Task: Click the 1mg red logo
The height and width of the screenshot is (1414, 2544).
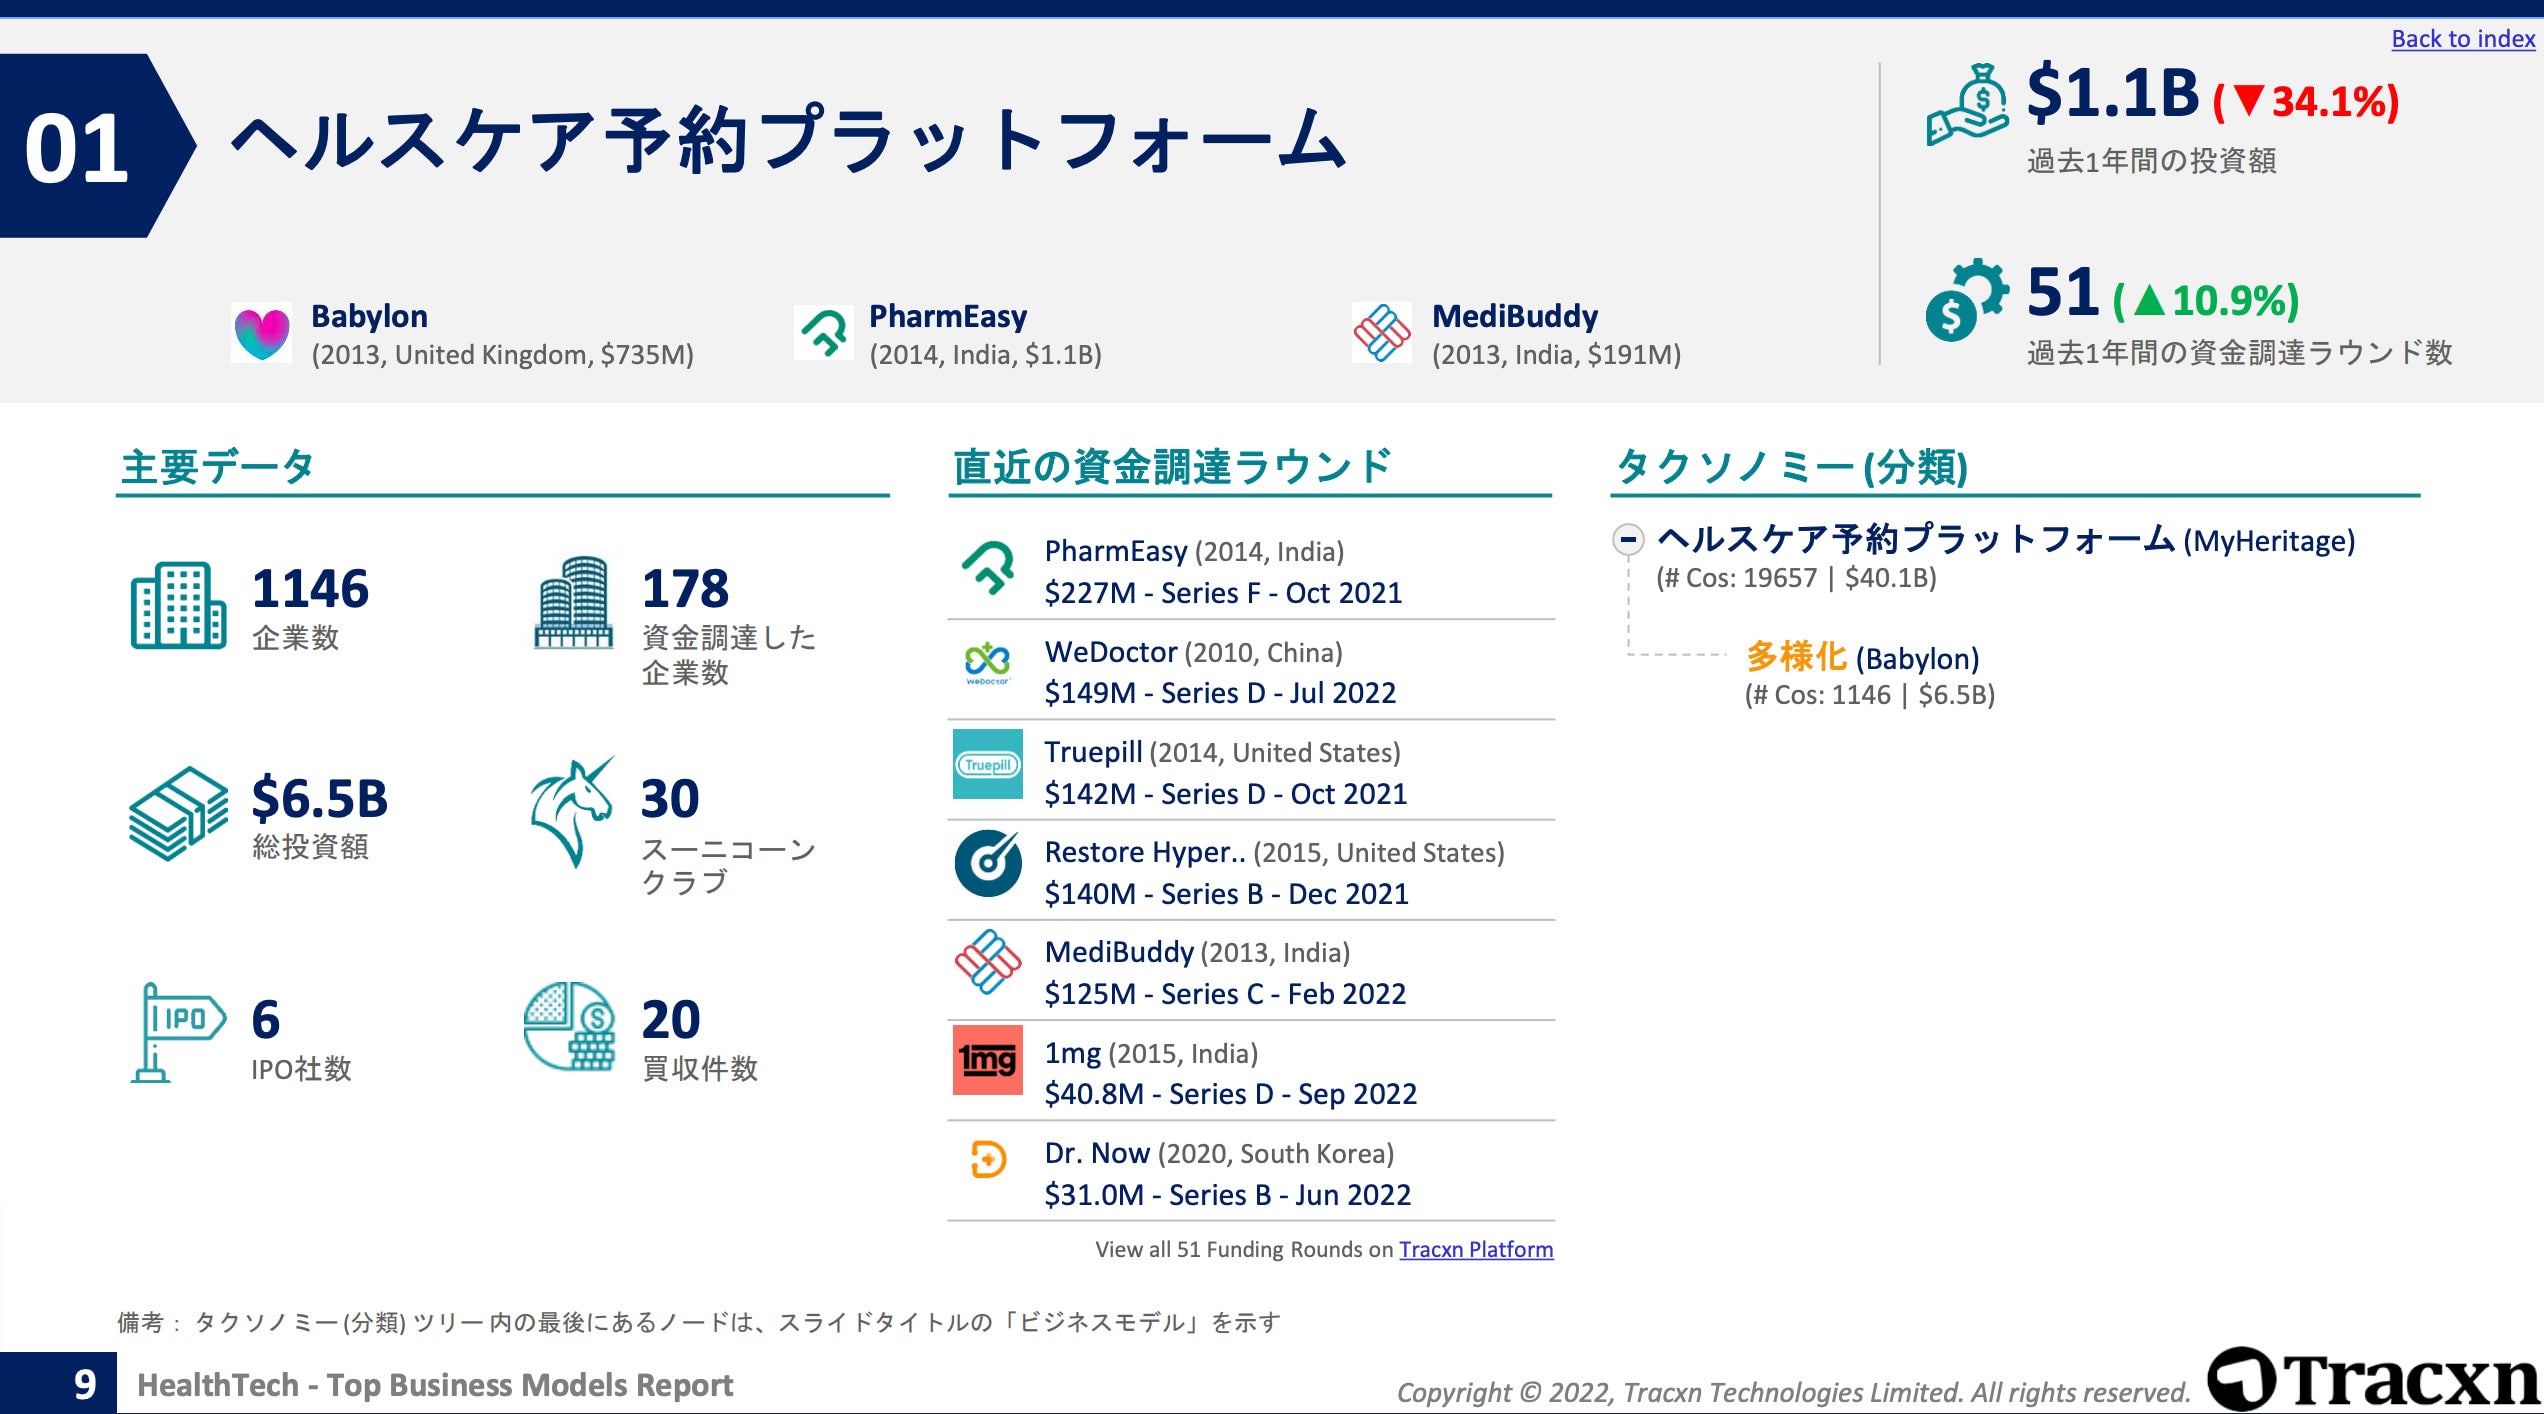Action: [987, 1060]
